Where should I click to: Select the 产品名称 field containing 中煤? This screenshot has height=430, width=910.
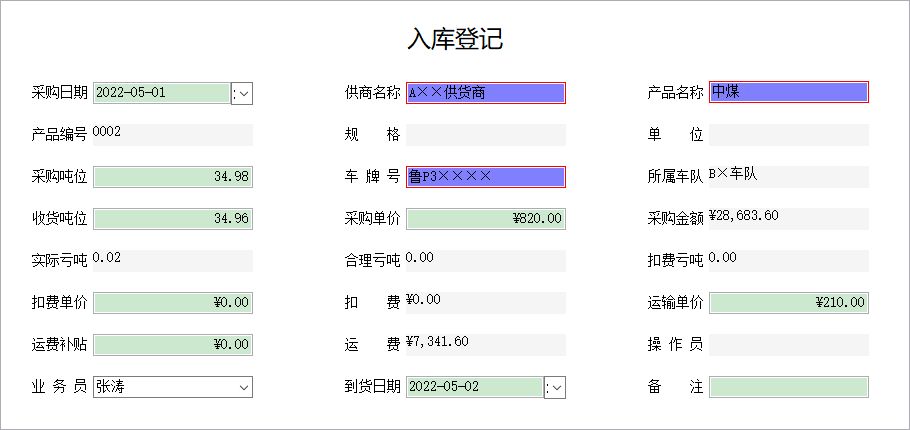click(x=789, y=92)
